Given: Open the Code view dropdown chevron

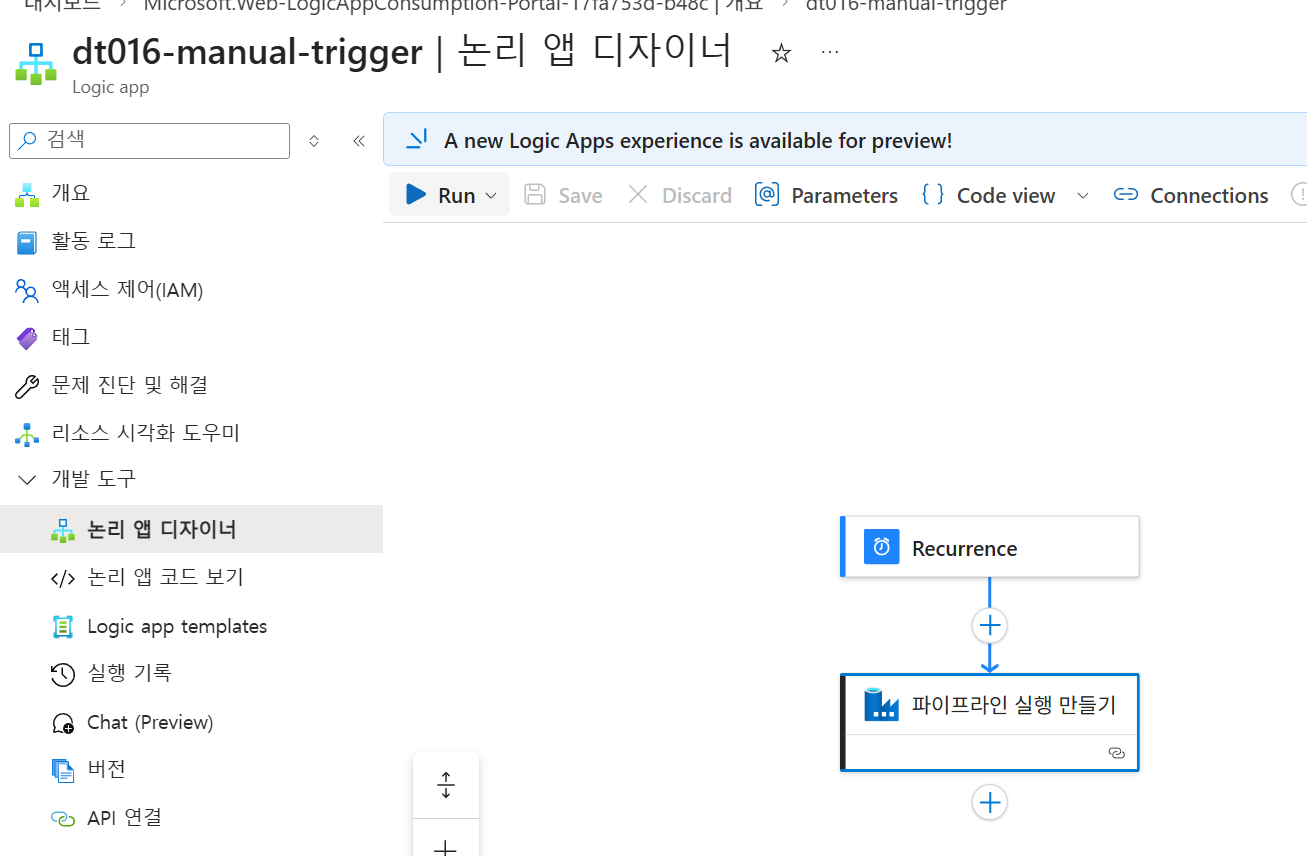Looking at the screenshot, I should click(x=1082, y=195).
